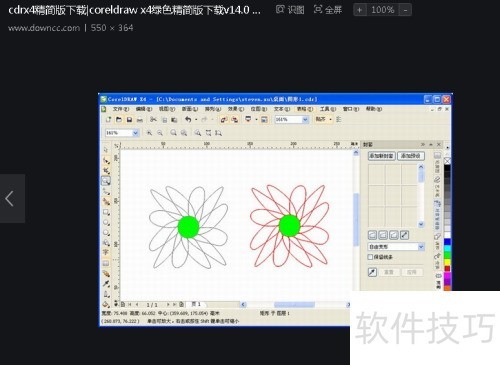
Task: Click the zoom out magnifier icon
Action: 160,133
